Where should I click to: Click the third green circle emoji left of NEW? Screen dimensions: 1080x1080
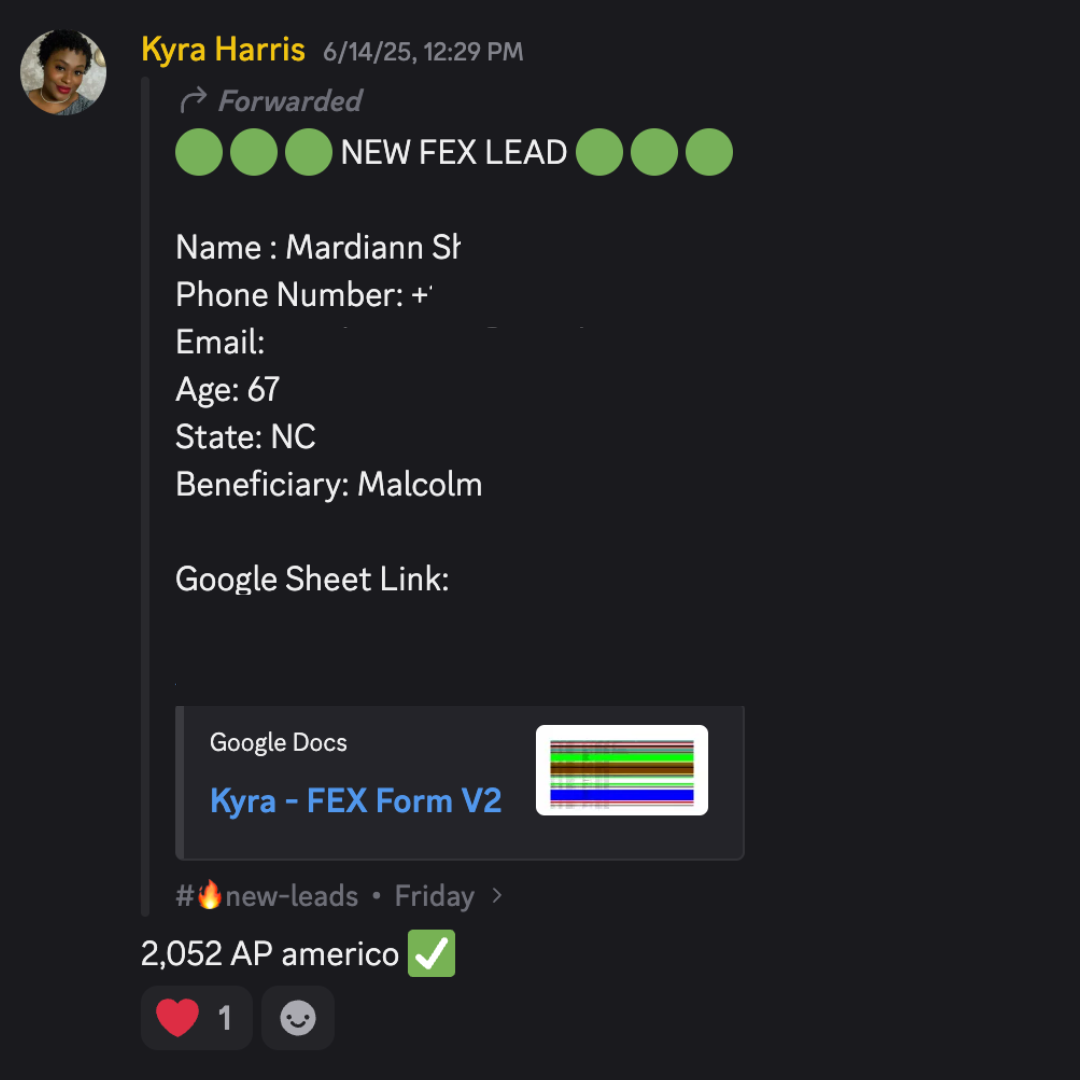(309, 152)
